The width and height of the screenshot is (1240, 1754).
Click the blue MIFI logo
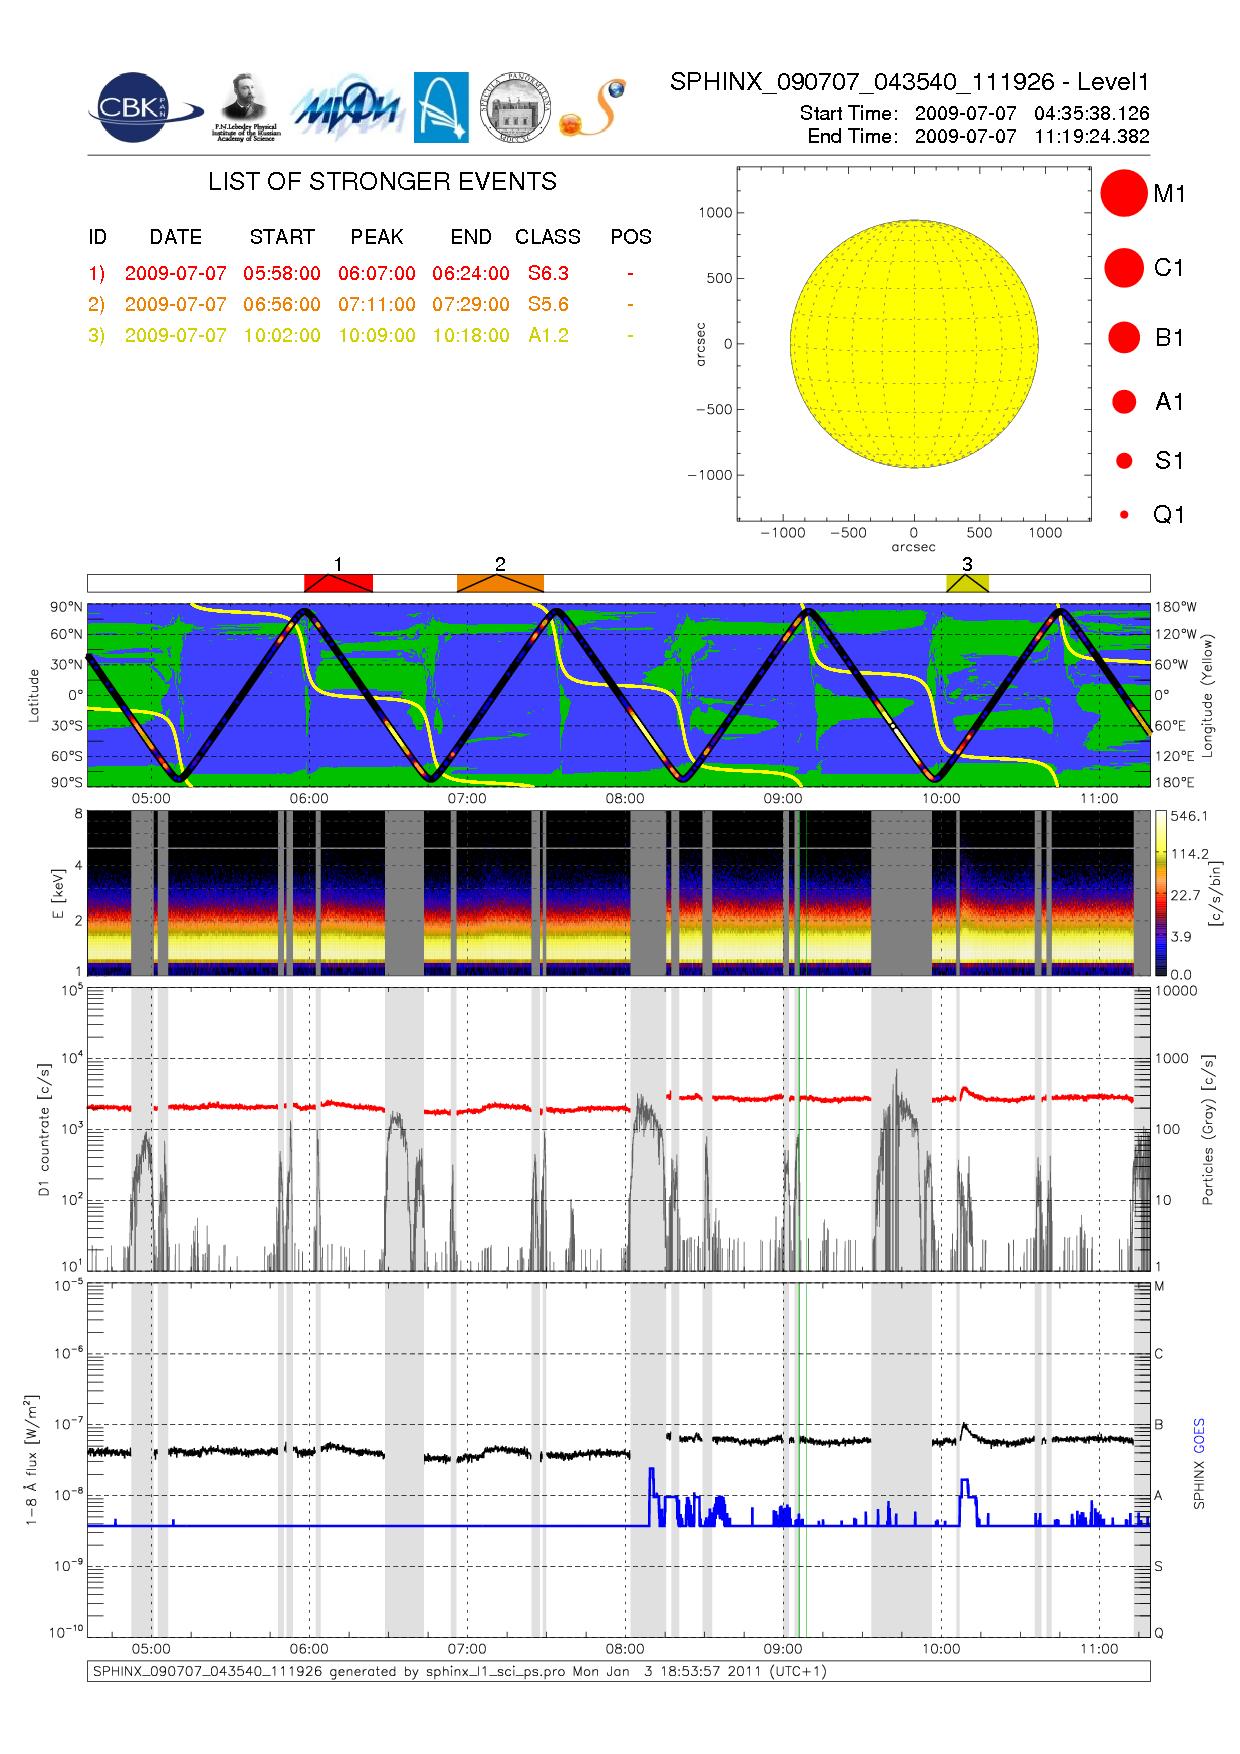[x=346, y=108]
